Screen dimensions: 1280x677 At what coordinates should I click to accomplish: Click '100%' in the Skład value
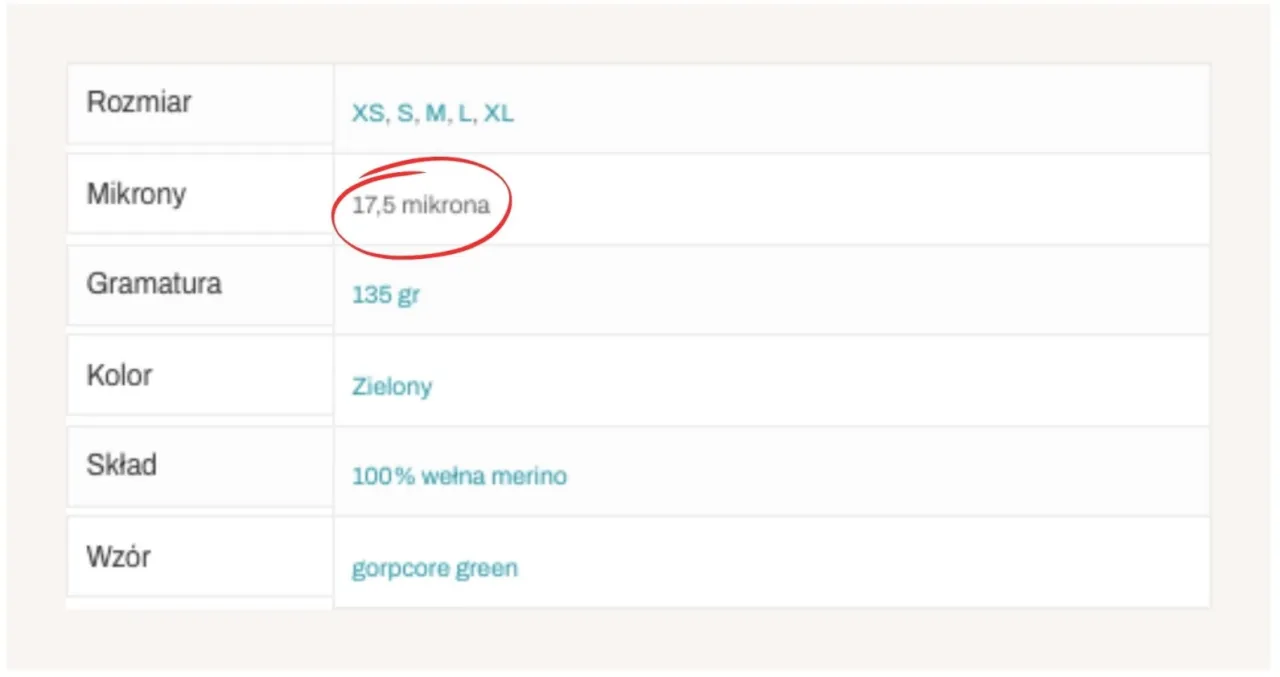click(x=383, y=476)
